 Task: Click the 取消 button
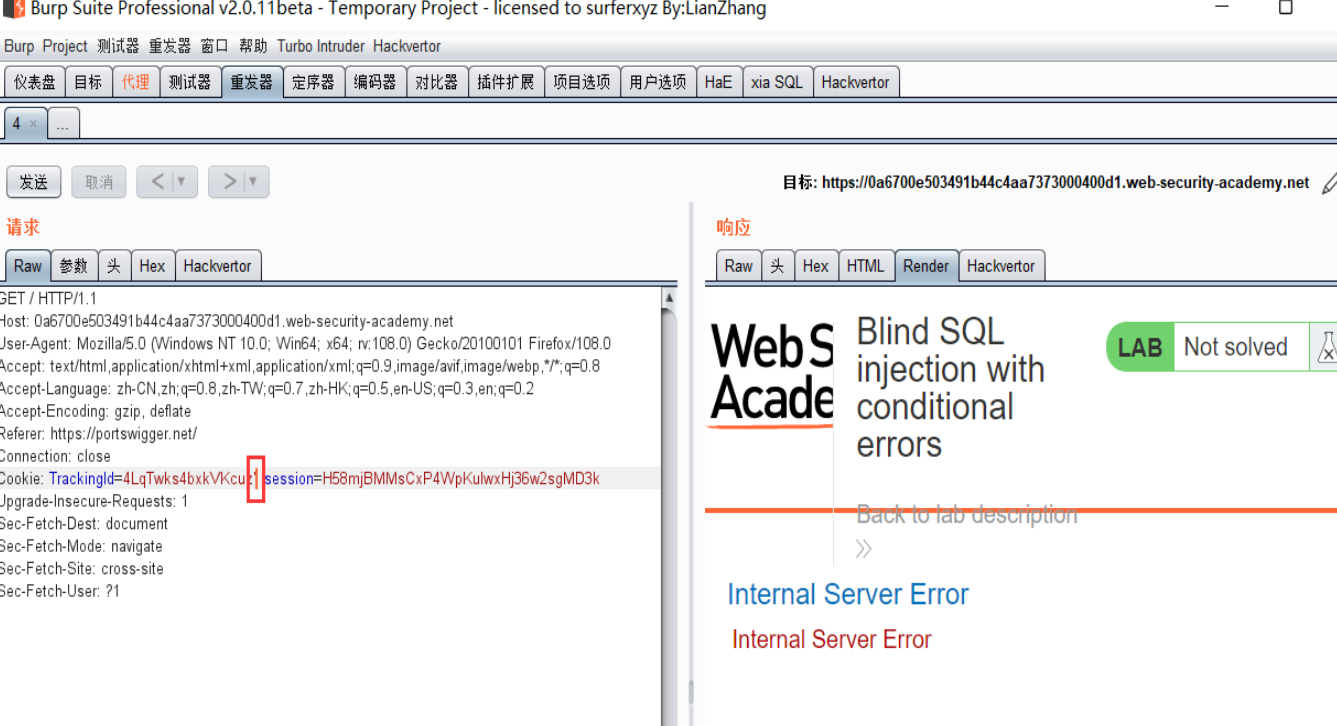click(x=99, y=181)
